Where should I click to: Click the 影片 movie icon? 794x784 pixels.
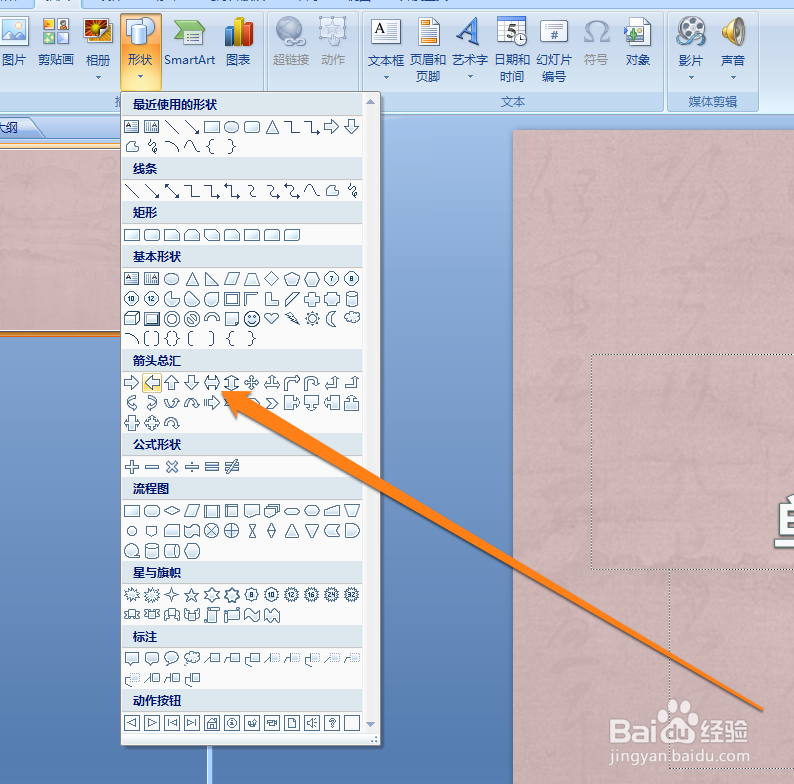tap(691, 31)
